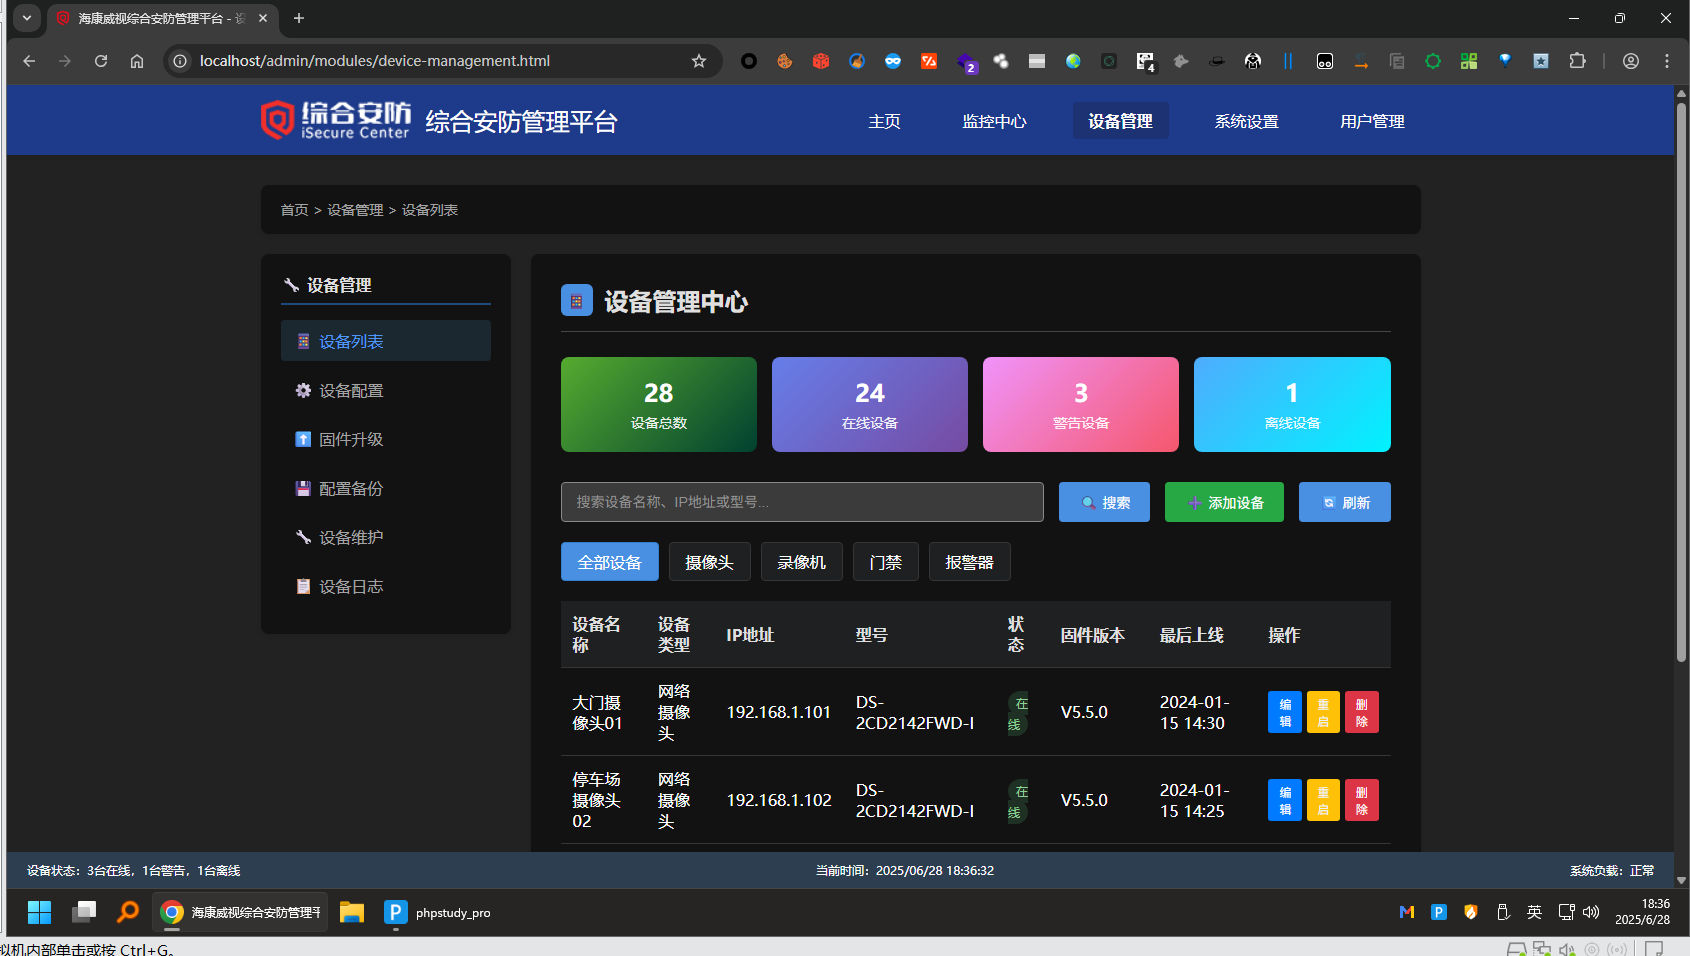Open 系统设置 in top navigation
Screen dimensions: 1690x956
point(1246,121)
